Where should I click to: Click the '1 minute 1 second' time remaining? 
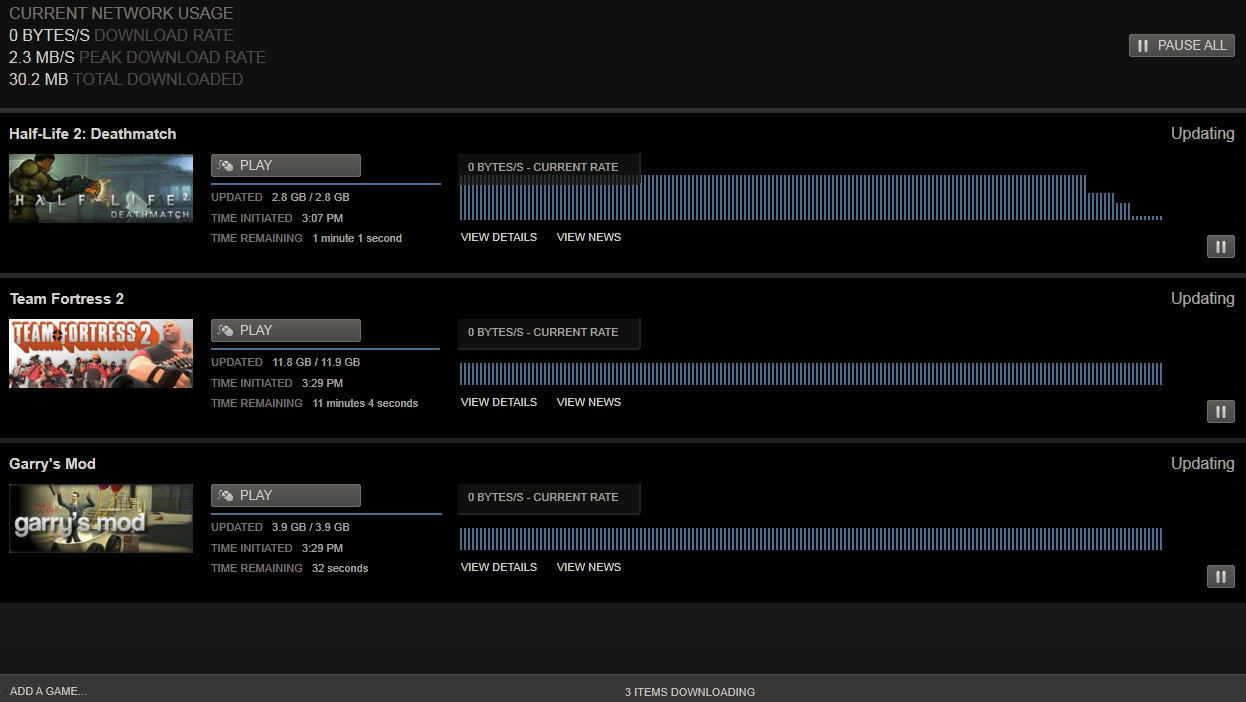click(x=357, y=239)
